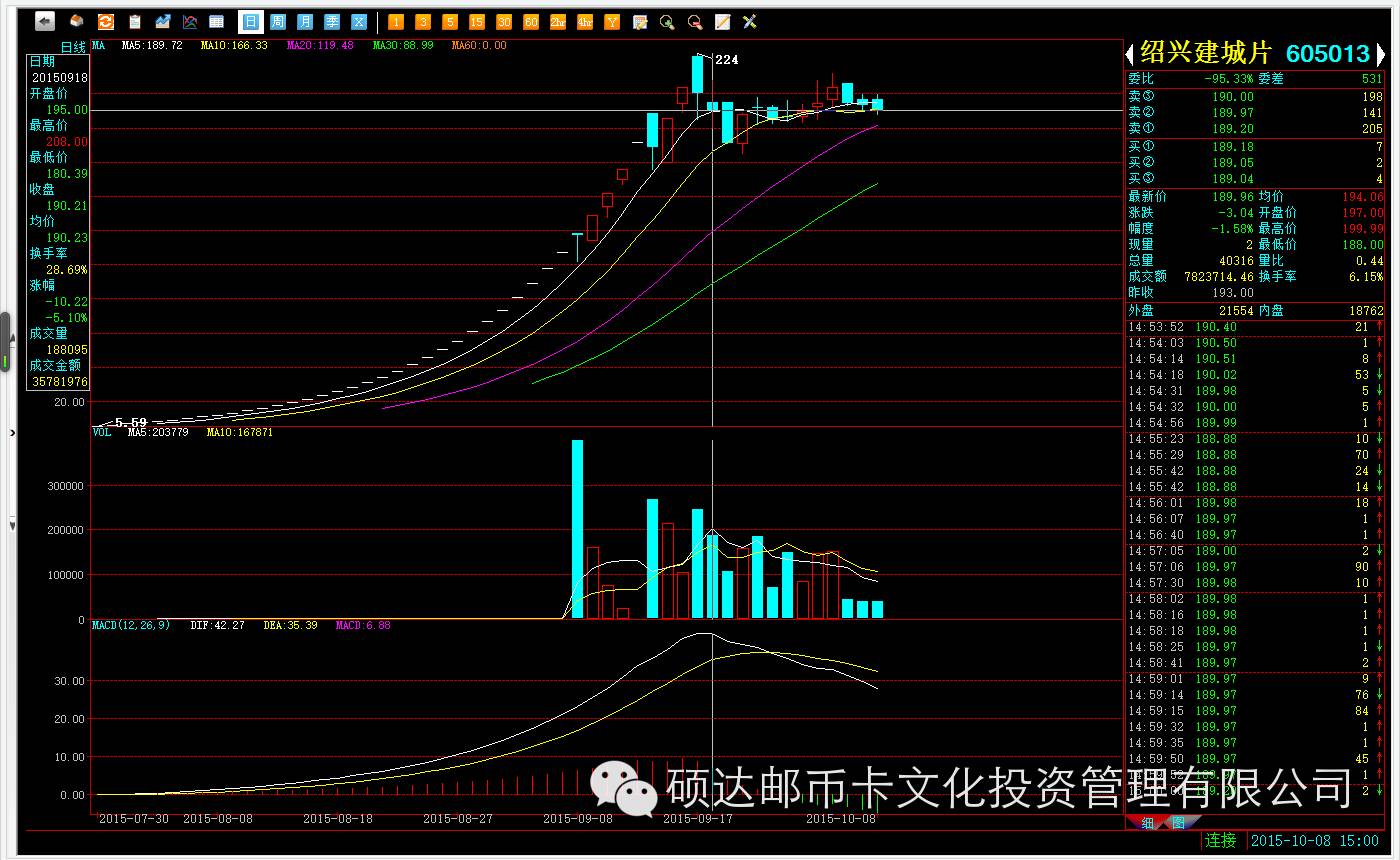Go to next stock with right arrow

pyautogui.click(x=1381, y=53)
